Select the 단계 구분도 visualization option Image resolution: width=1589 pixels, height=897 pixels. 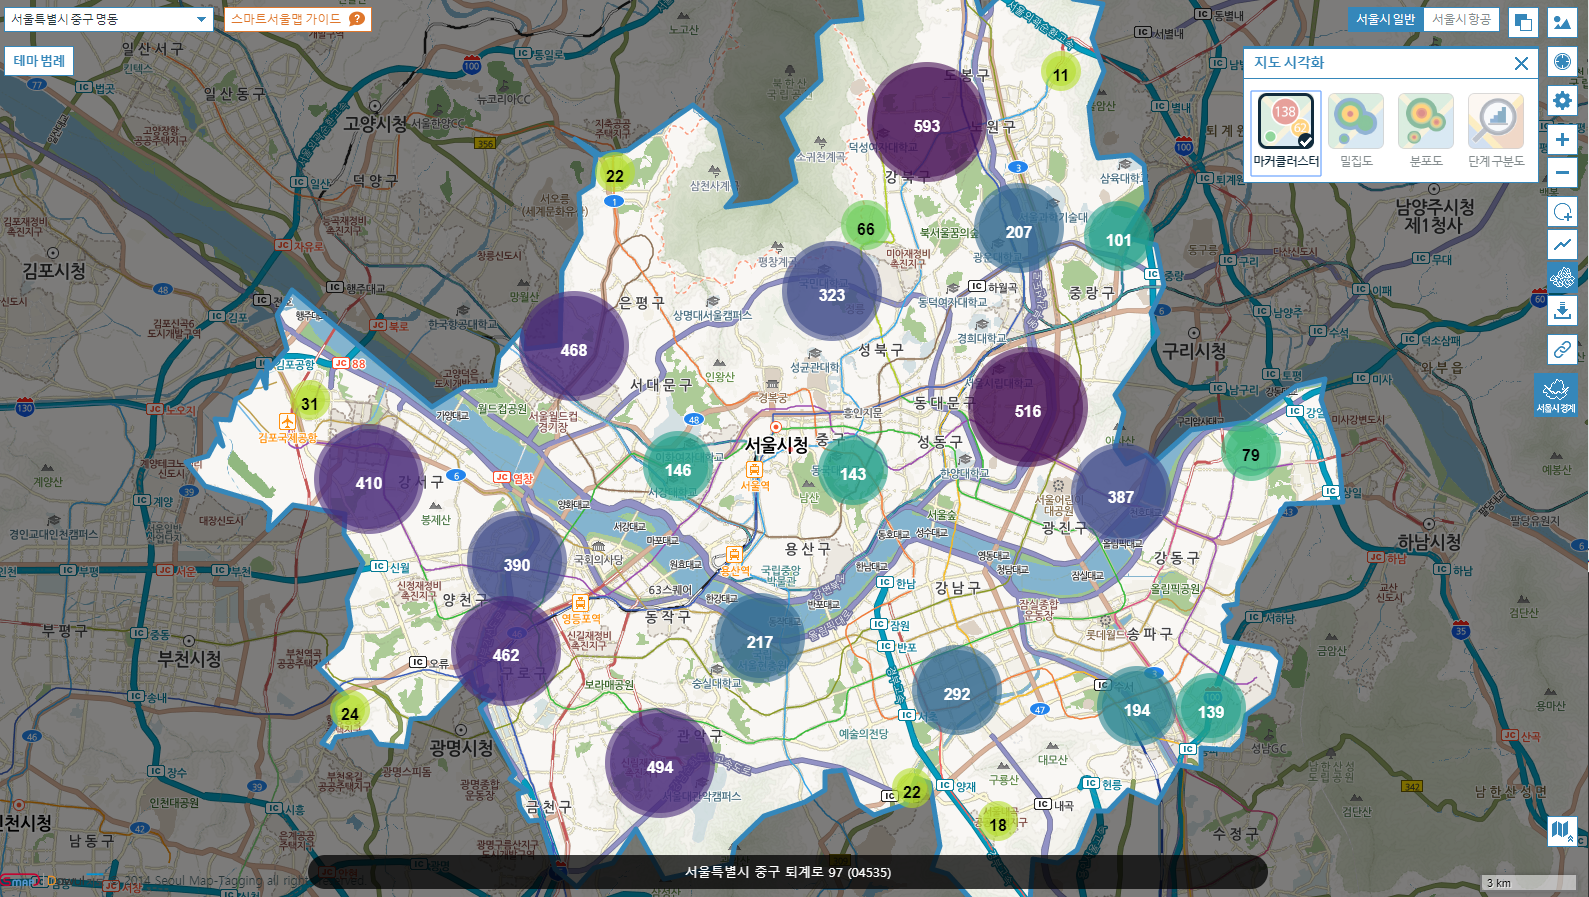tap(1496, 133)
